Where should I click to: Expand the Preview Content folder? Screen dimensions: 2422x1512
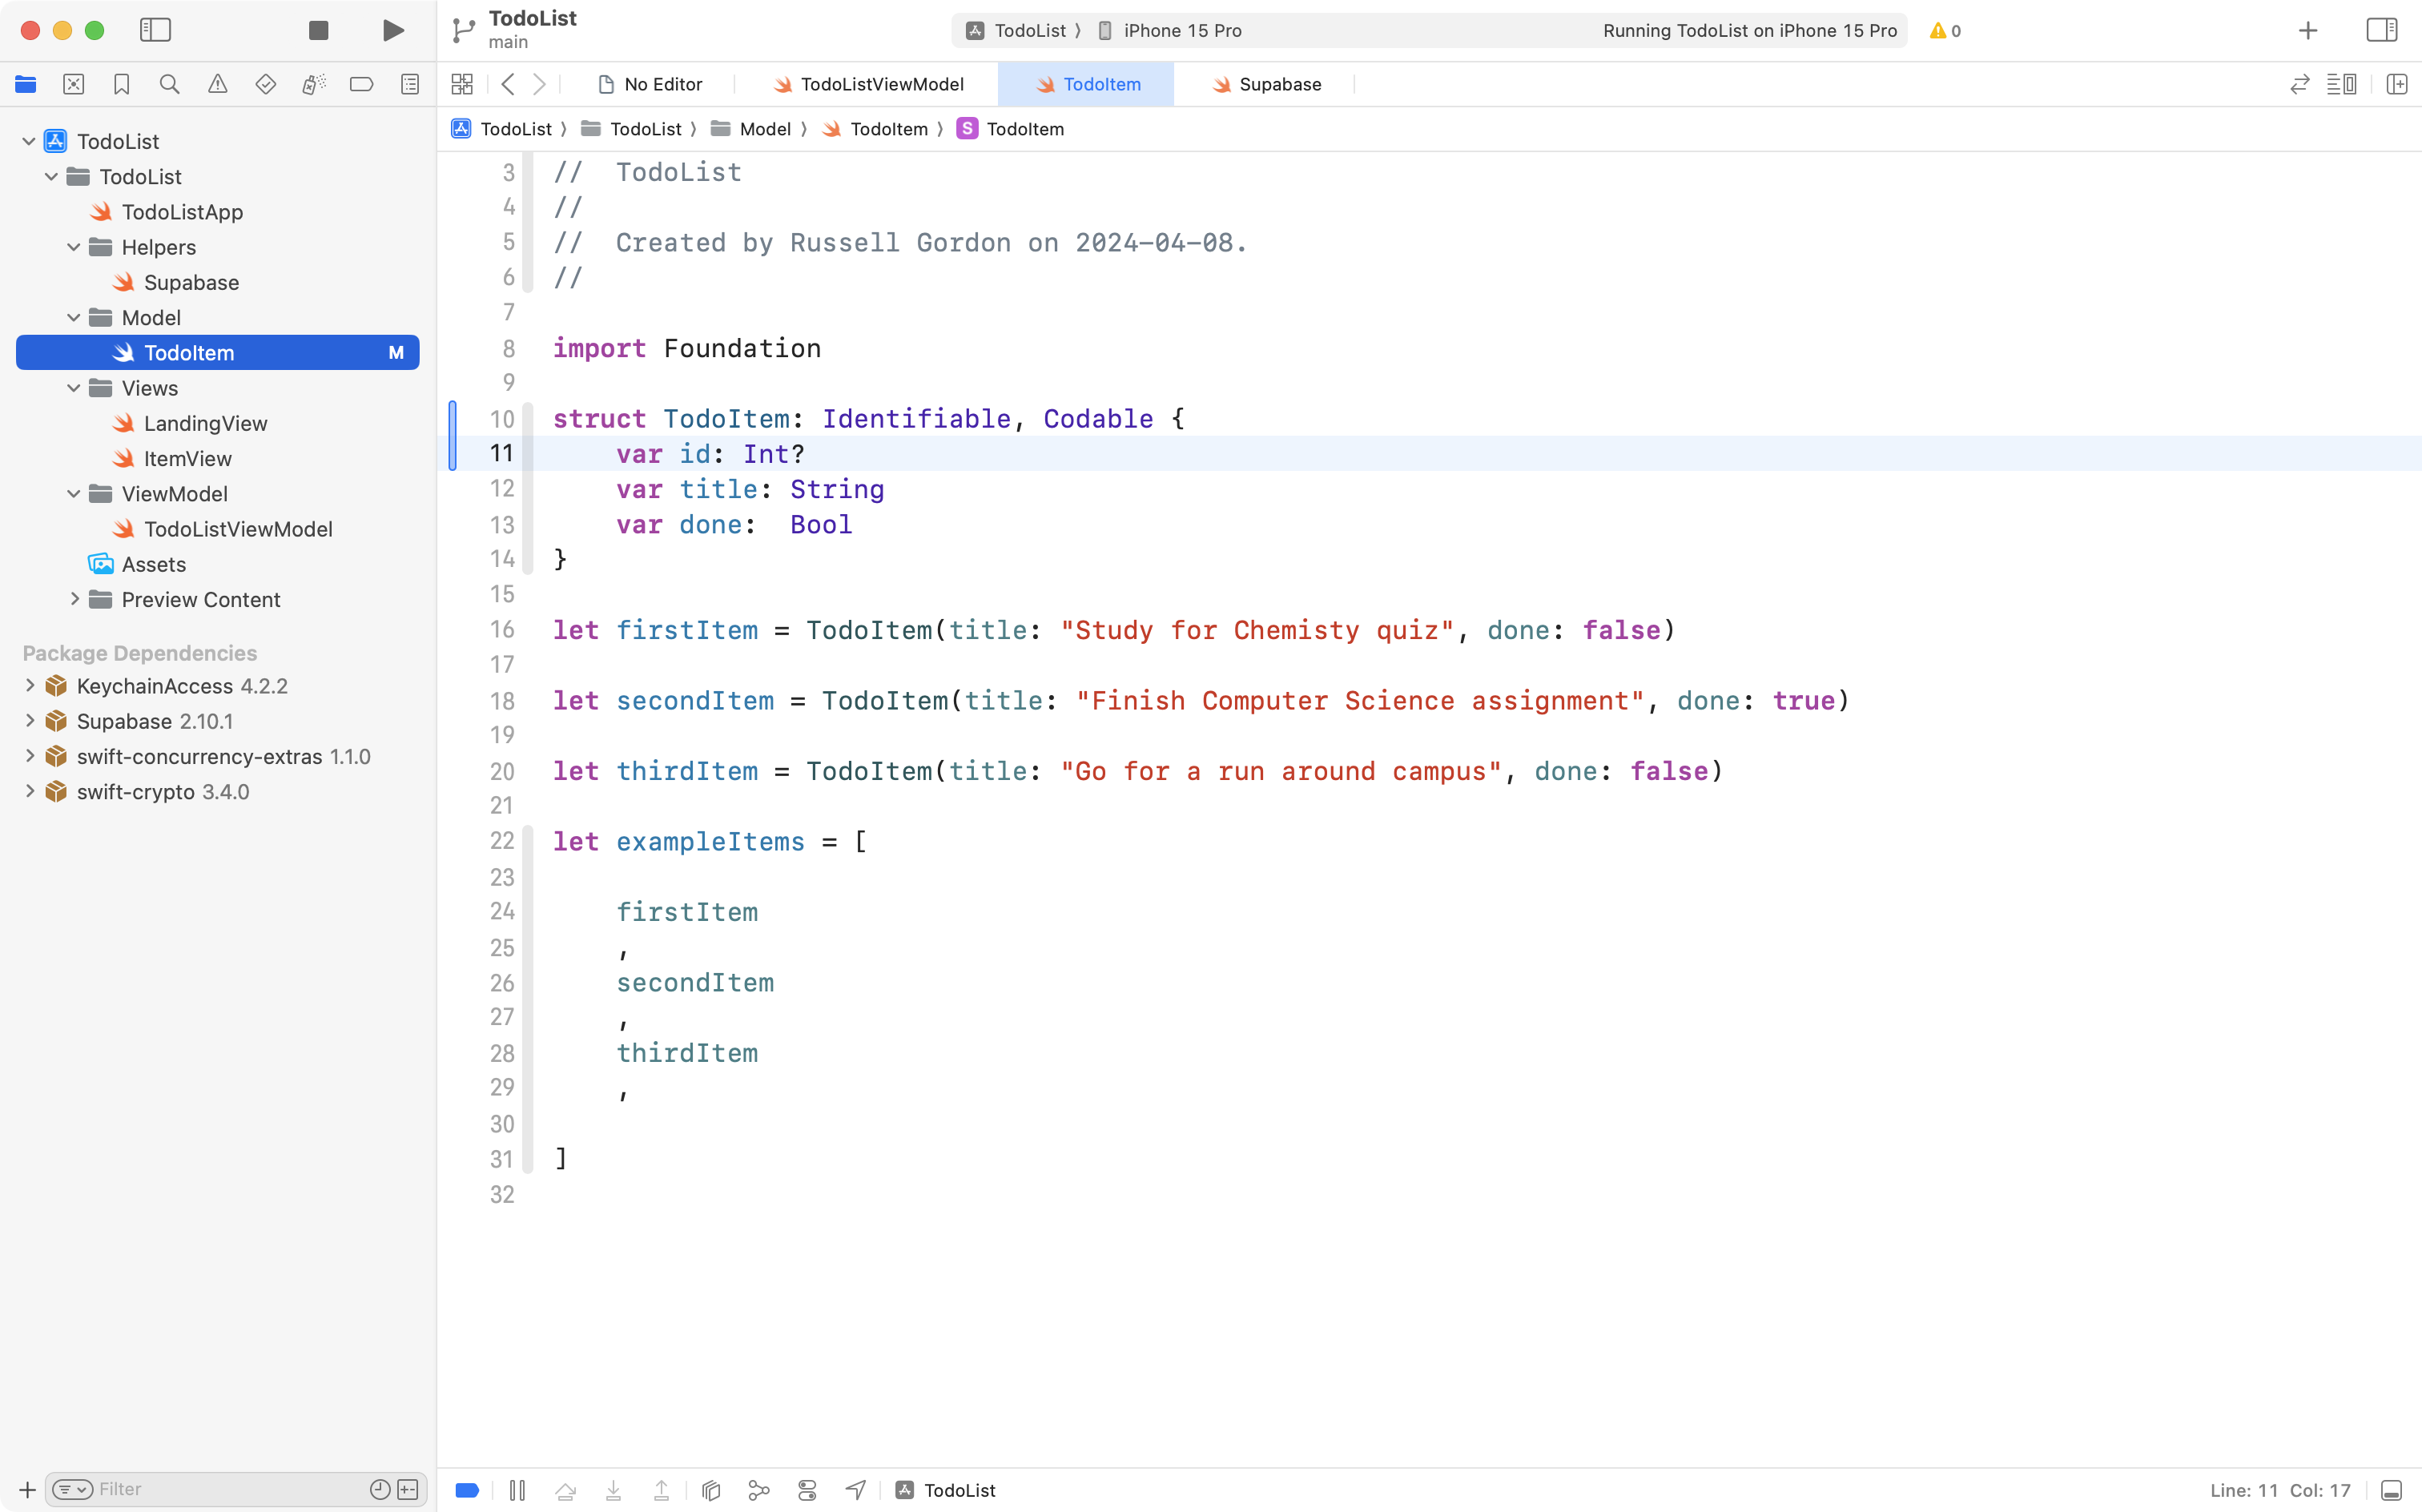coord(74,599)
